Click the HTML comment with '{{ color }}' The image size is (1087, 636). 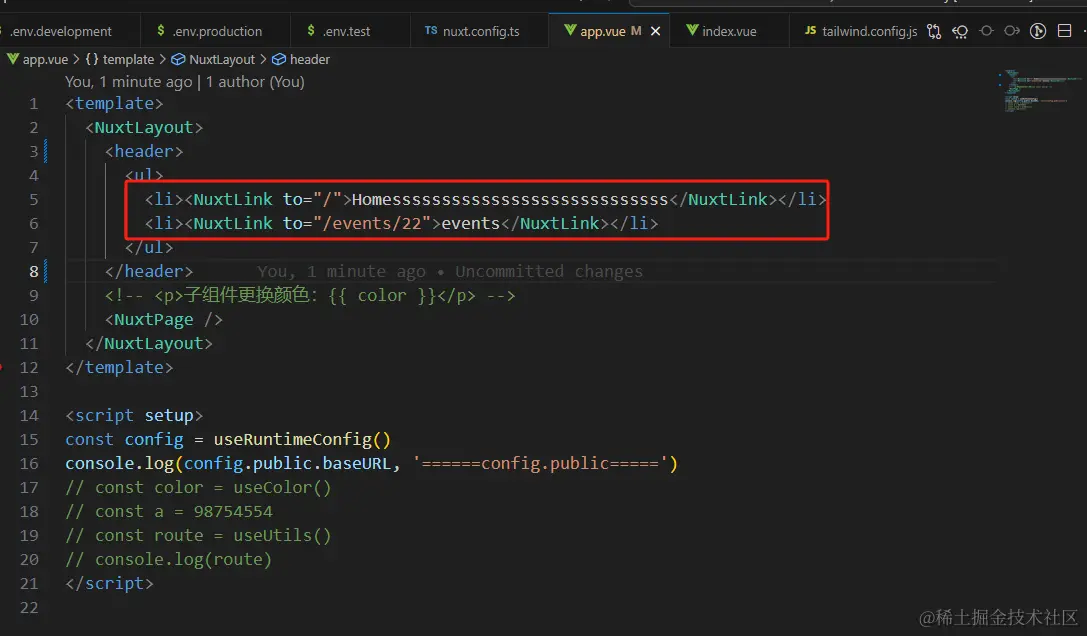click(310, 295)
